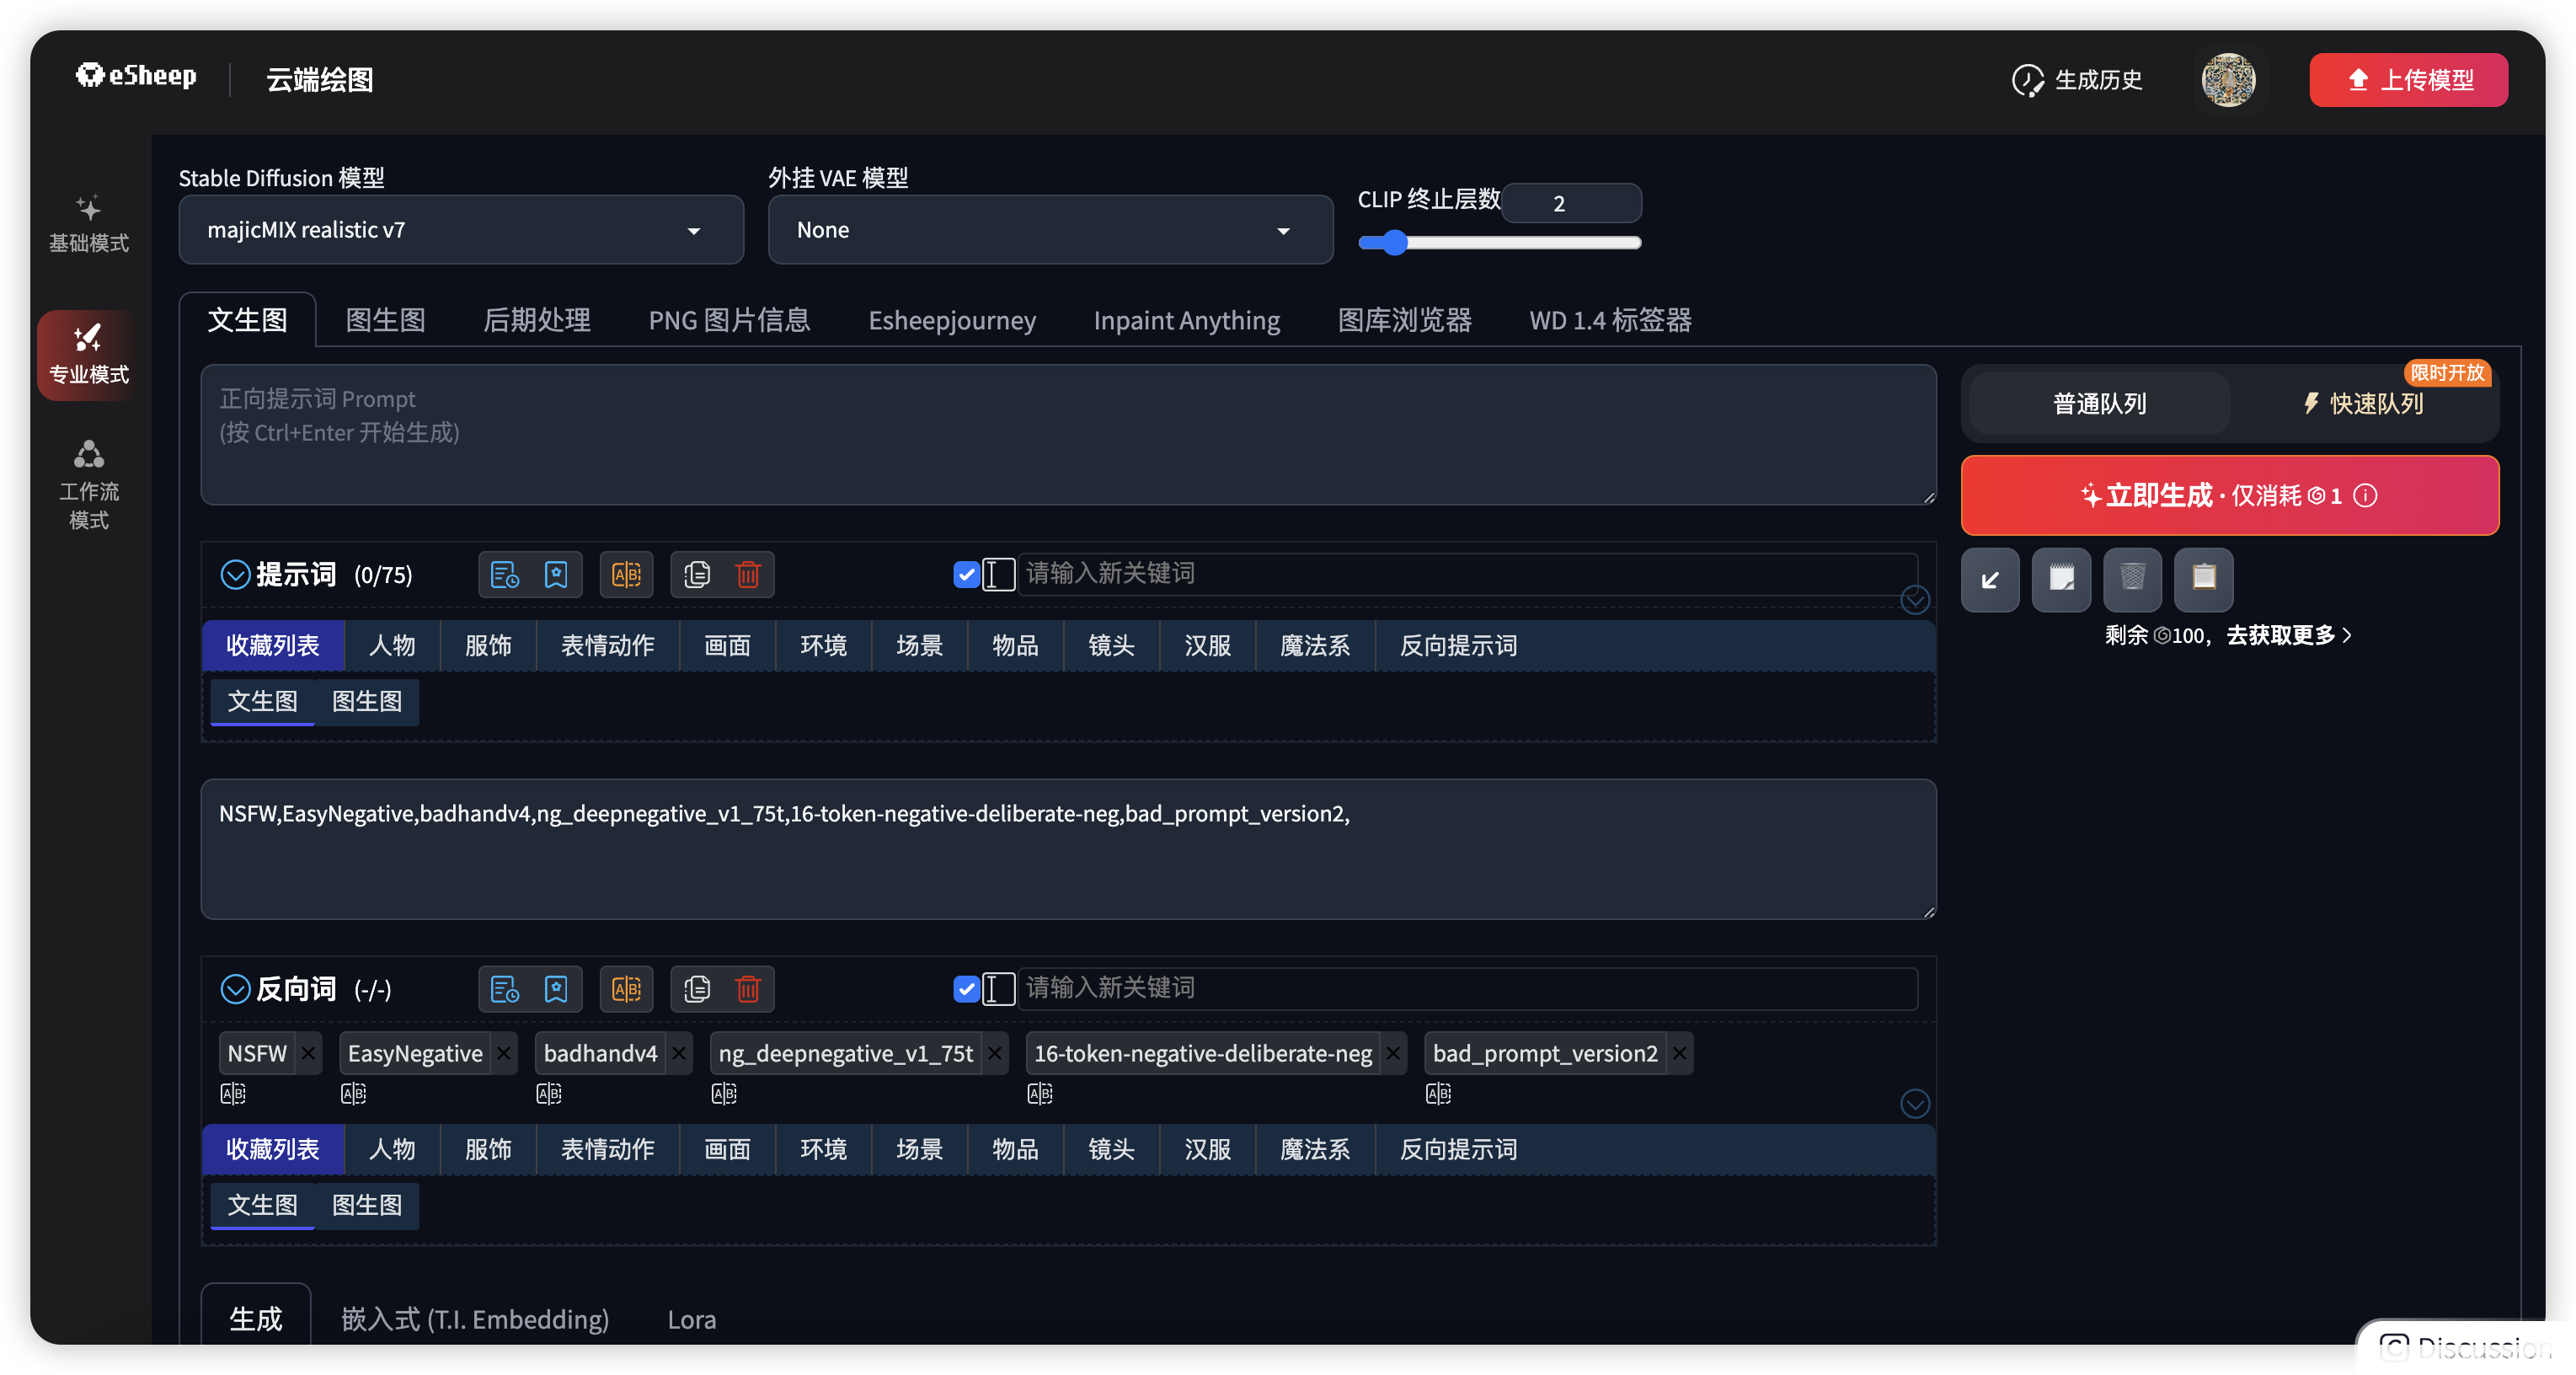
Task: Open the Stable Diffusion 模型 dropdown
Action: 461,230
